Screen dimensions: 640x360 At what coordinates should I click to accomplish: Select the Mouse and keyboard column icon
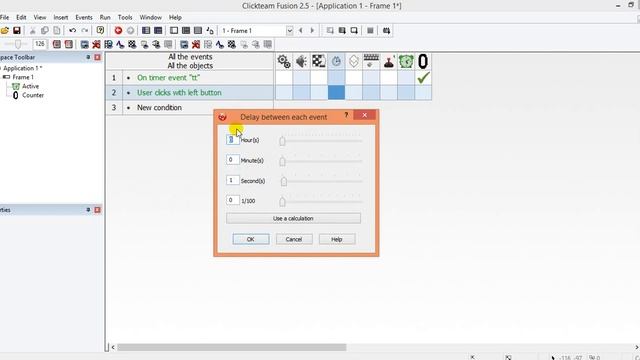click(x=371, y=62)
